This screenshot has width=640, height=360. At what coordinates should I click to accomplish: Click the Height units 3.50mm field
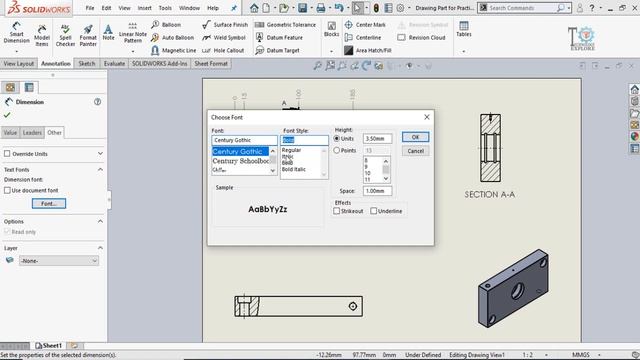pos(377,139)
